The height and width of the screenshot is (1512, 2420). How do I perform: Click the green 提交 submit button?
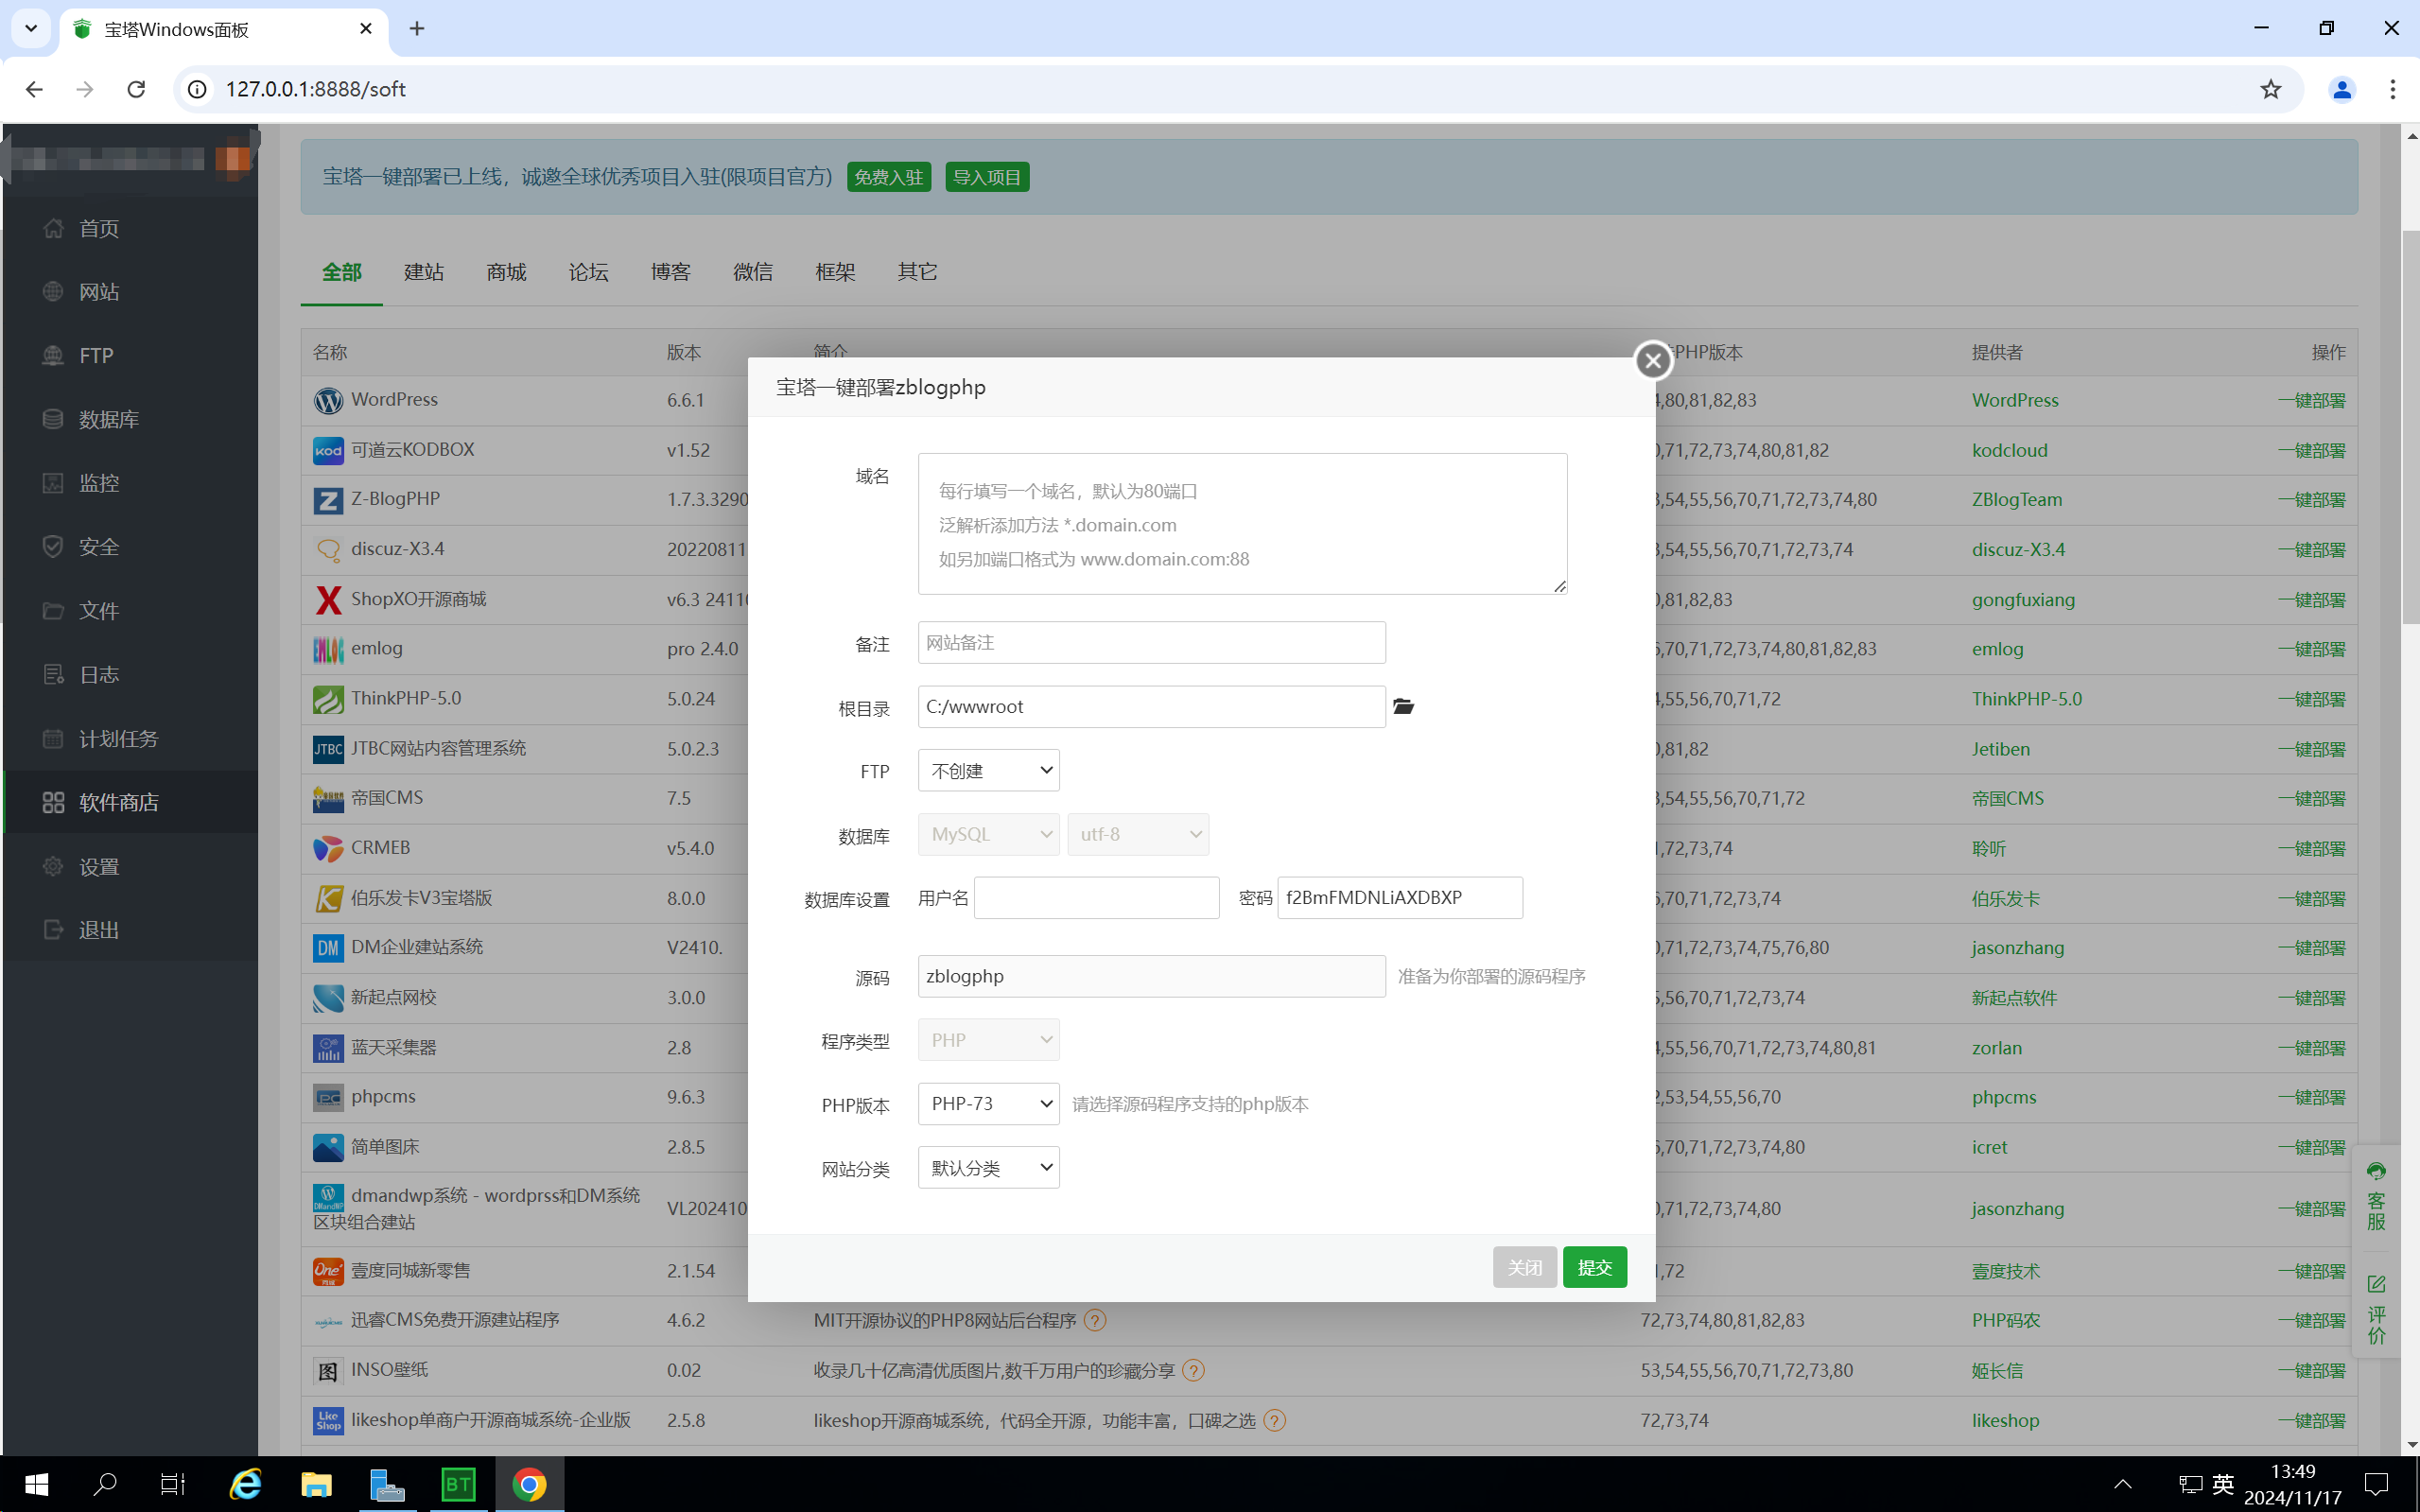(1594, 1268)
